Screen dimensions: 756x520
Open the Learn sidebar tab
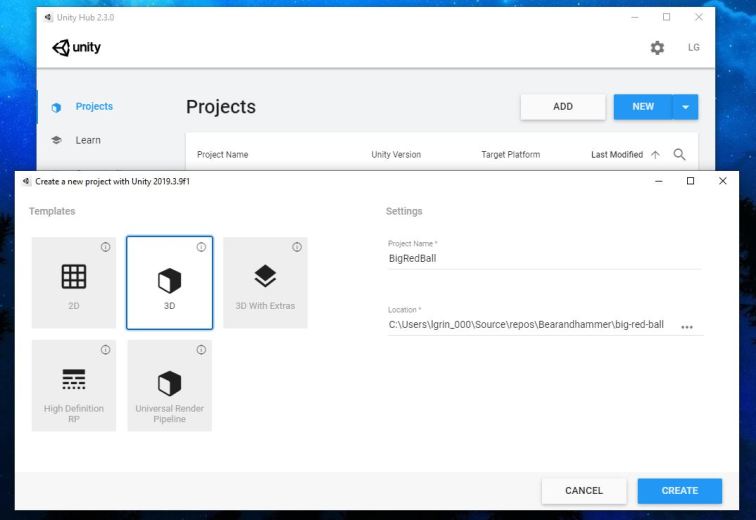[88, 140]
